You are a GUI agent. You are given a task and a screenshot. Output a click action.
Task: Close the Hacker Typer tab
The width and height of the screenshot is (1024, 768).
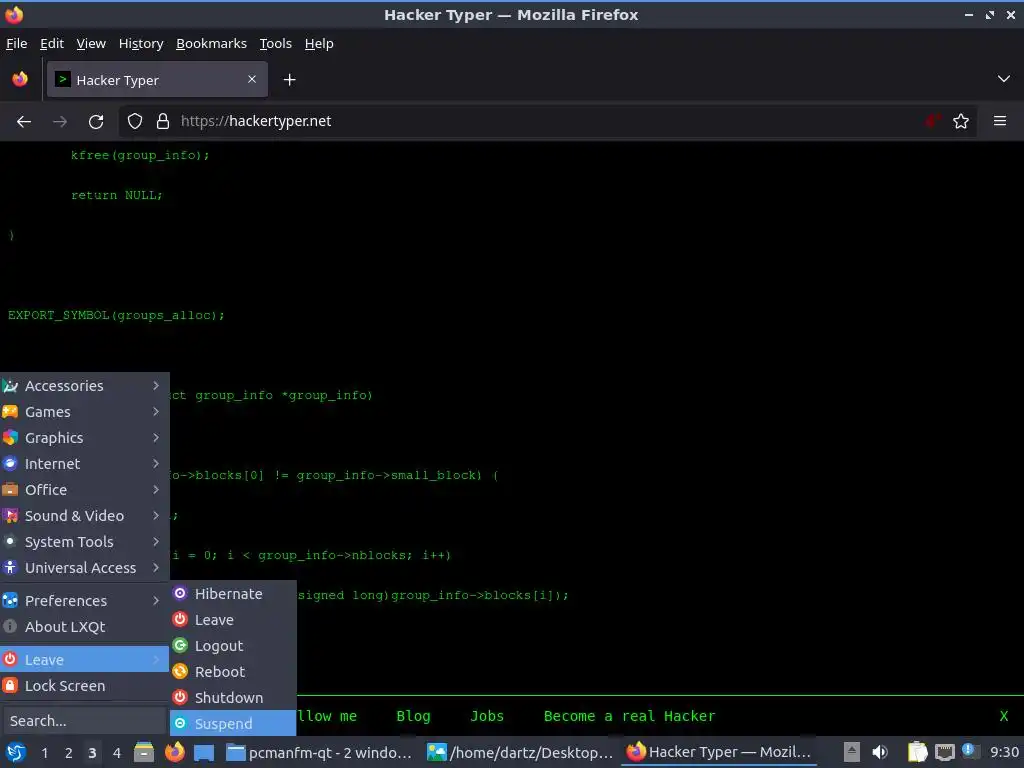tap(252, 79)
